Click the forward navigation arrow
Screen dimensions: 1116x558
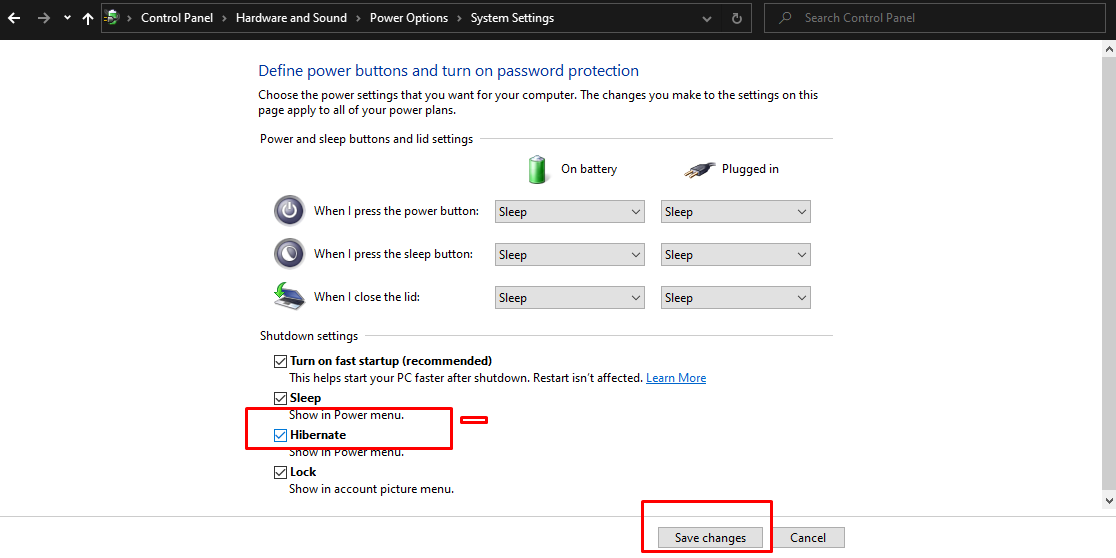click(43, 19)
